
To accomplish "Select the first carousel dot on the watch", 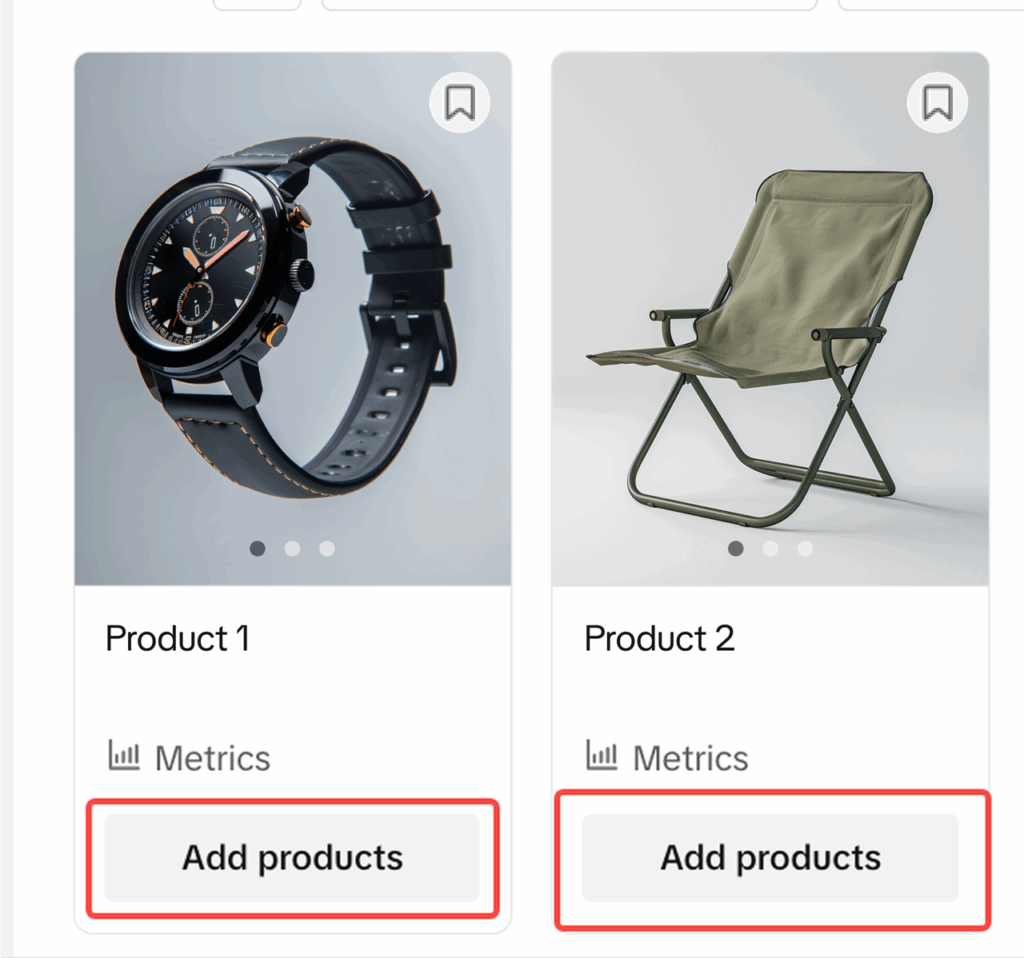I will pos(257,548).
